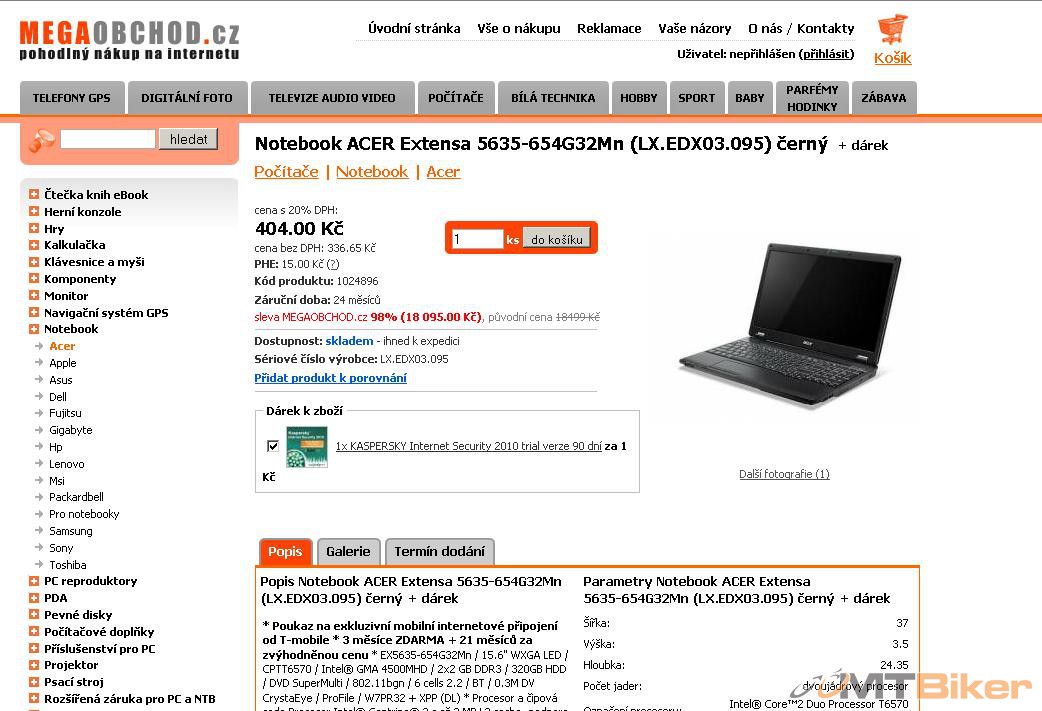Click the quantity input field
This screenshot has height=711, width=1042.
tap(477, 239)
